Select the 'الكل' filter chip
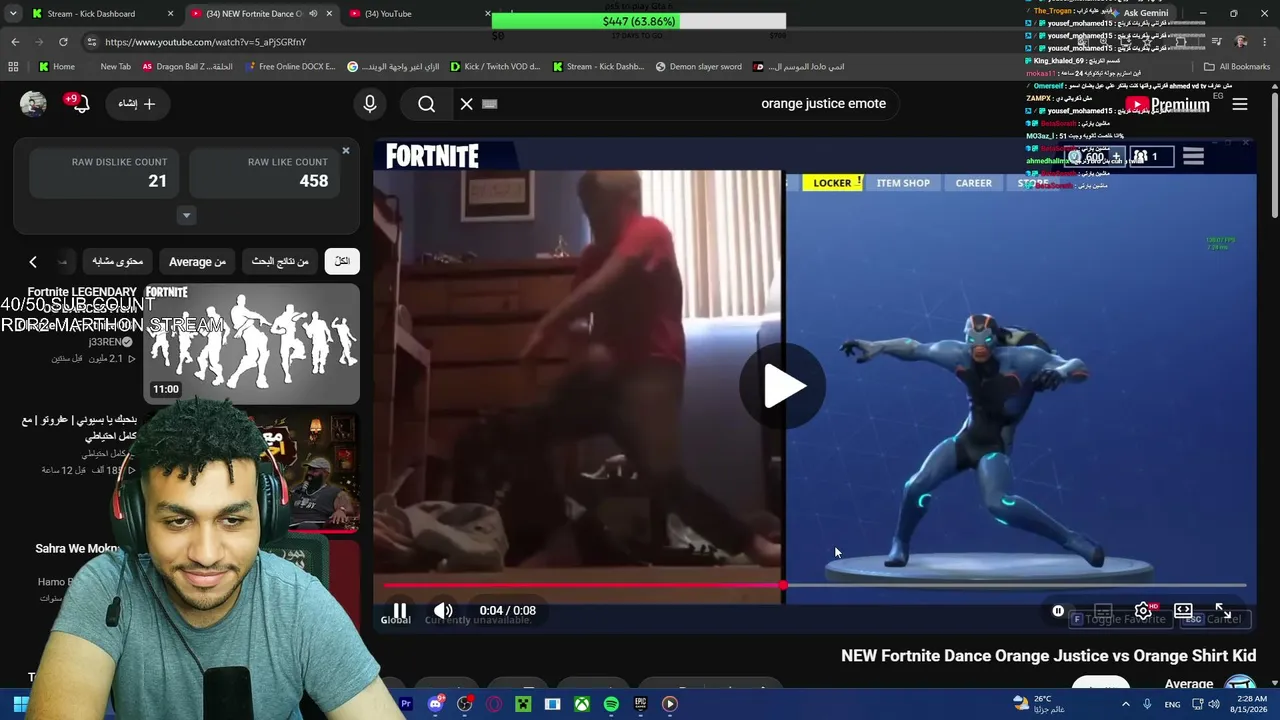Viewport: 1280px width, 720px height. [342, 261]
